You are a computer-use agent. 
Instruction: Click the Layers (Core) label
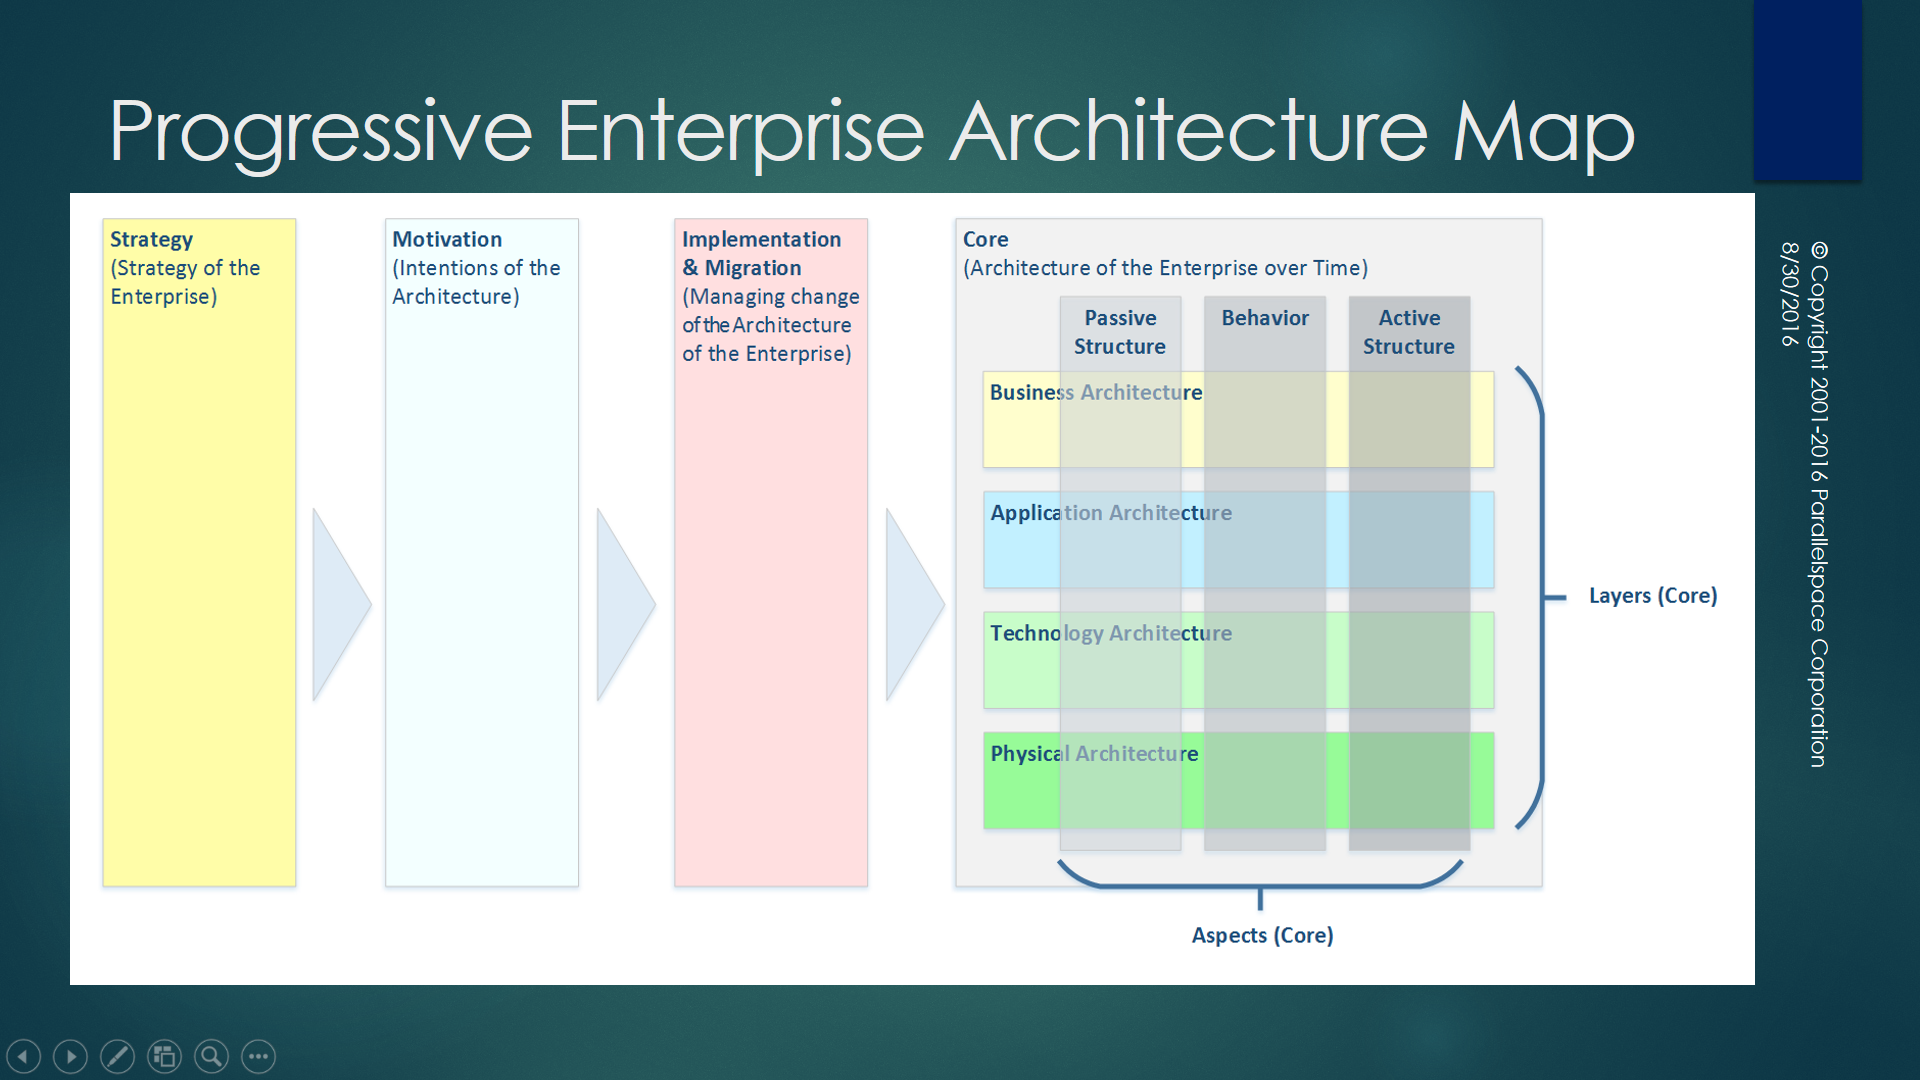pos(1652,596)
